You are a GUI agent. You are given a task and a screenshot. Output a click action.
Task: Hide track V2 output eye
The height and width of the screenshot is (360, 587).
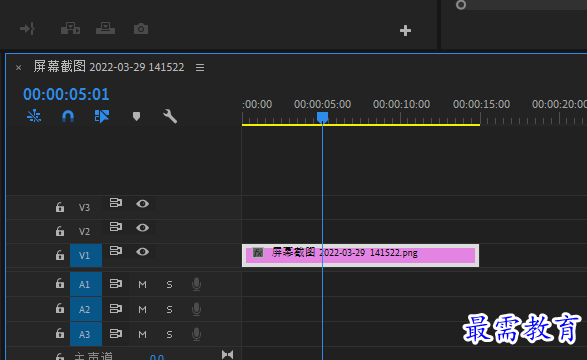point(142,228)
